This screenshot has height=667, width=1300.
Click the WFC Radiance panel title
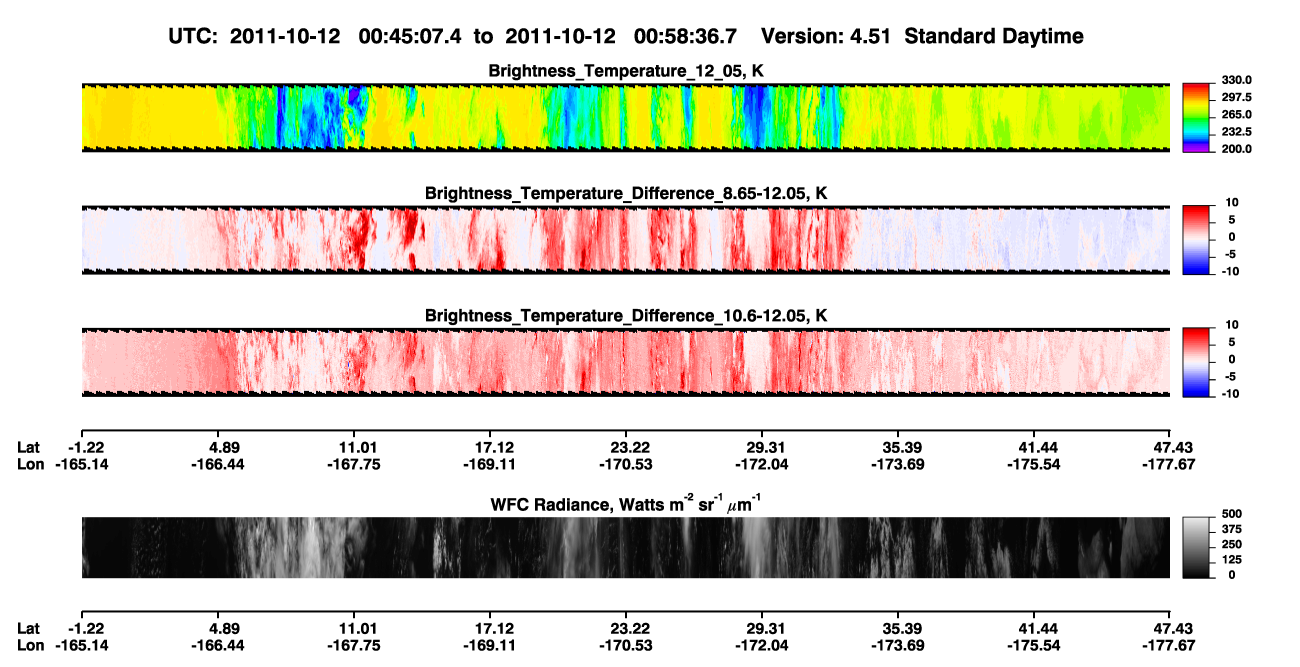pyautogui.click(x=625, y=503)
